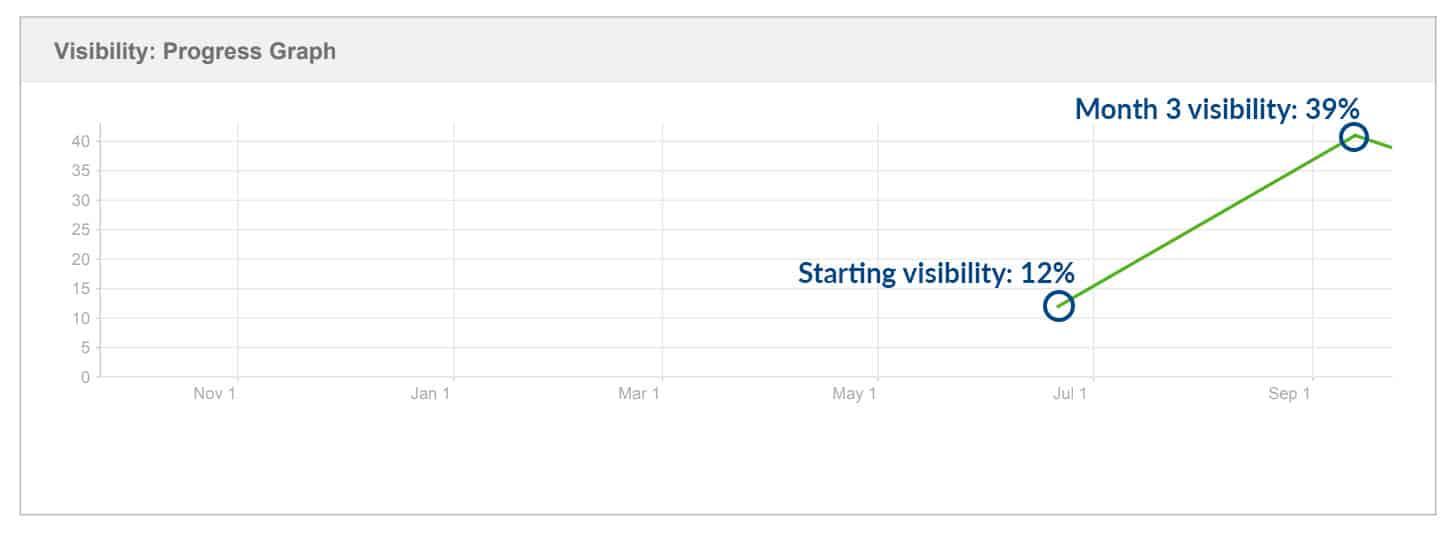The image size is (1452, 534).
Task: Click the 10 value on y-axis
Action: pyautogui.click(x=82, y=318)
